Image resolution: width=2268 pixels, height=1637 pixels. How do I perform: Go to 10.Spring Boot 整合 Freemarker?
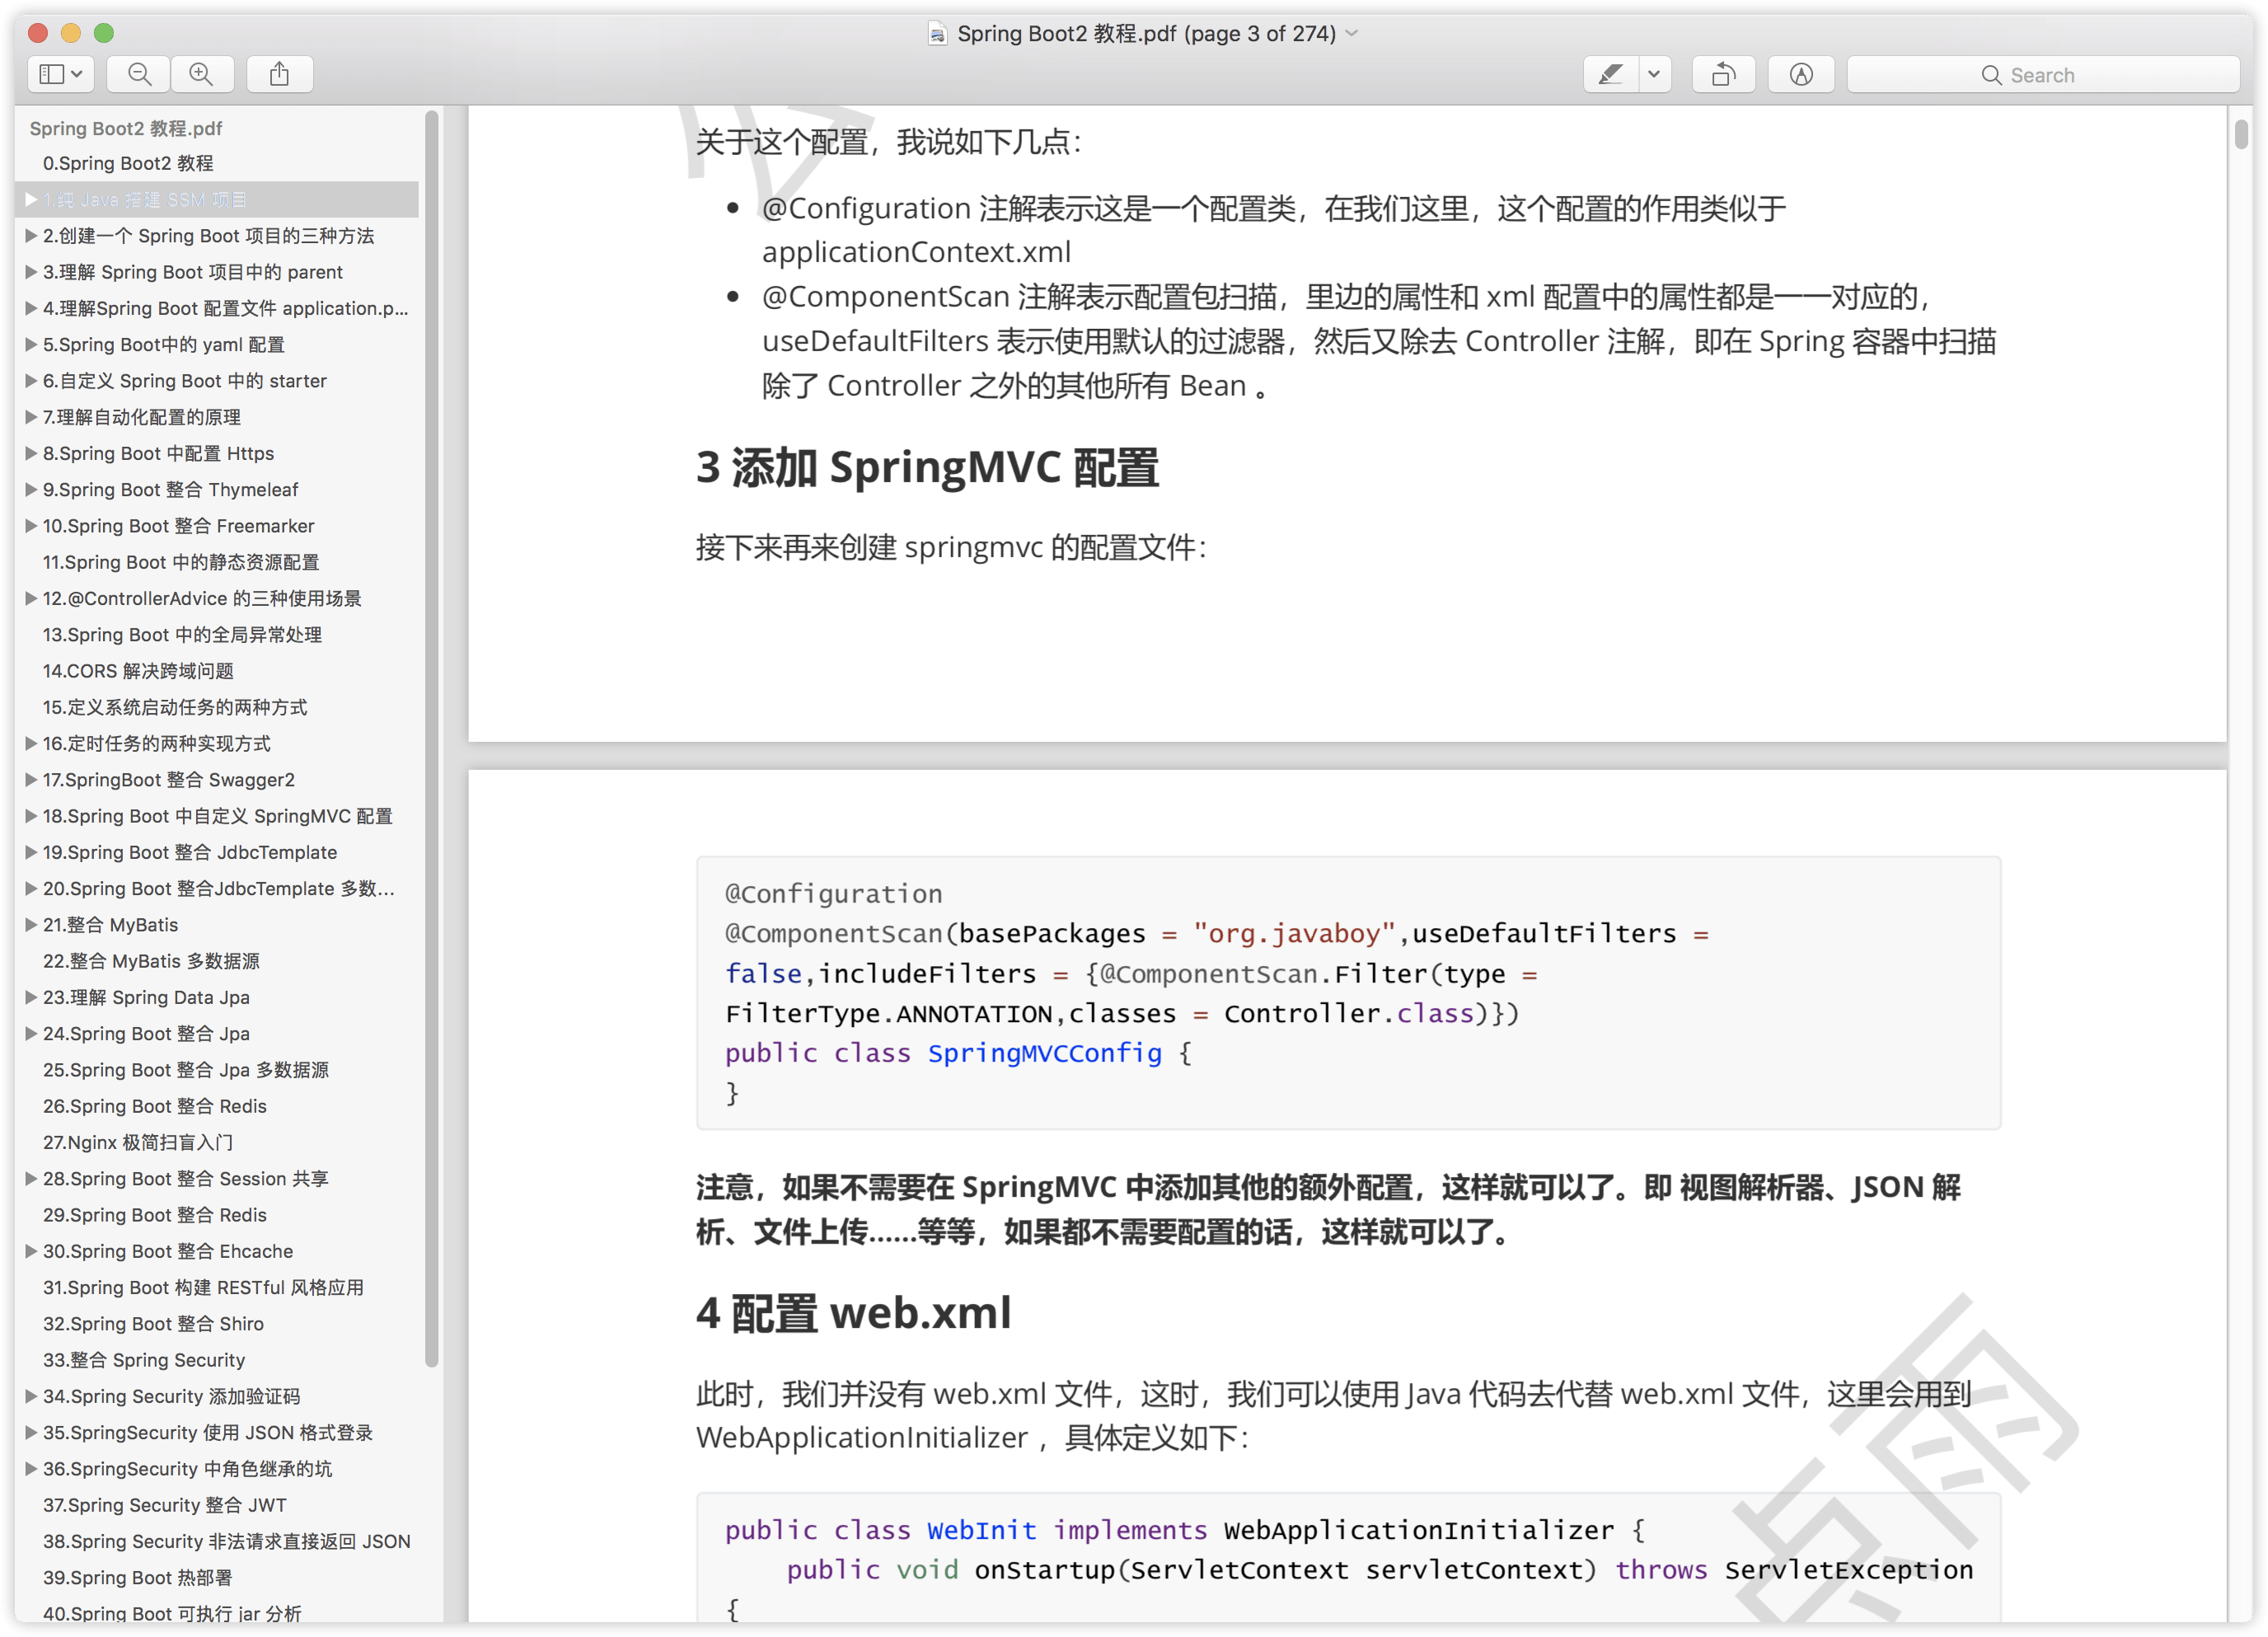[x=178, y=526]
